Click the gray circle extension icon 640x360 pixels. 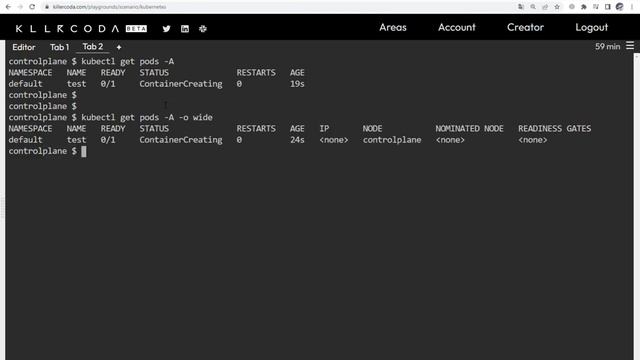coord(572,7)
